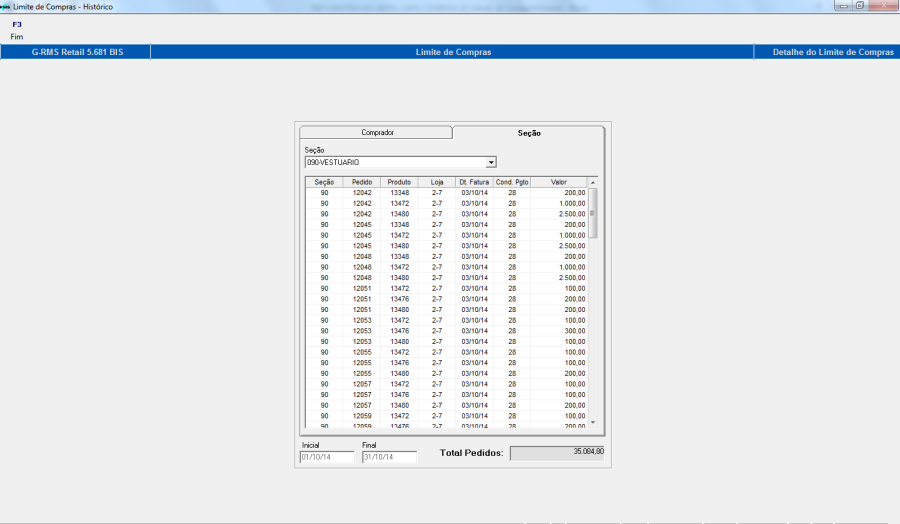Click value 200,00 in the order 12057 row

[575, 405]
